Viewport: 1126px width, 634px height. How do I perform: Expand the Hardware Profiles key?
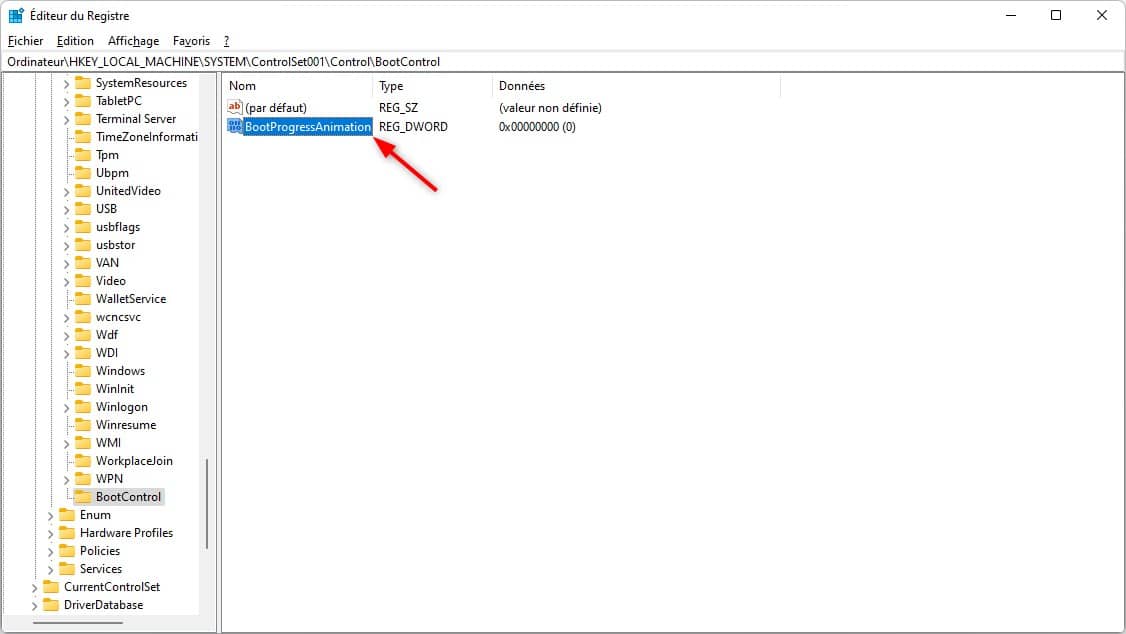point(50,533)
